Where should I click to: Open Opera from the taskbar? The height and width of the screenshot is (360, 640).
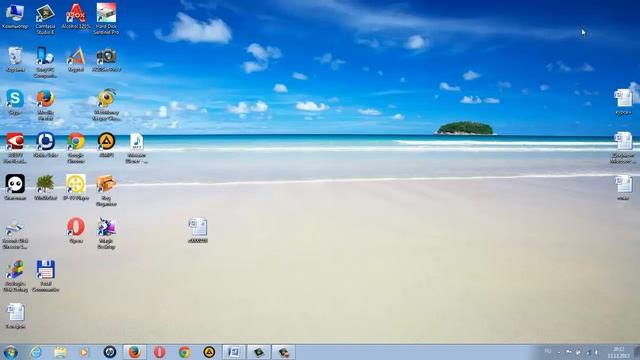click(x=160, y=352)
